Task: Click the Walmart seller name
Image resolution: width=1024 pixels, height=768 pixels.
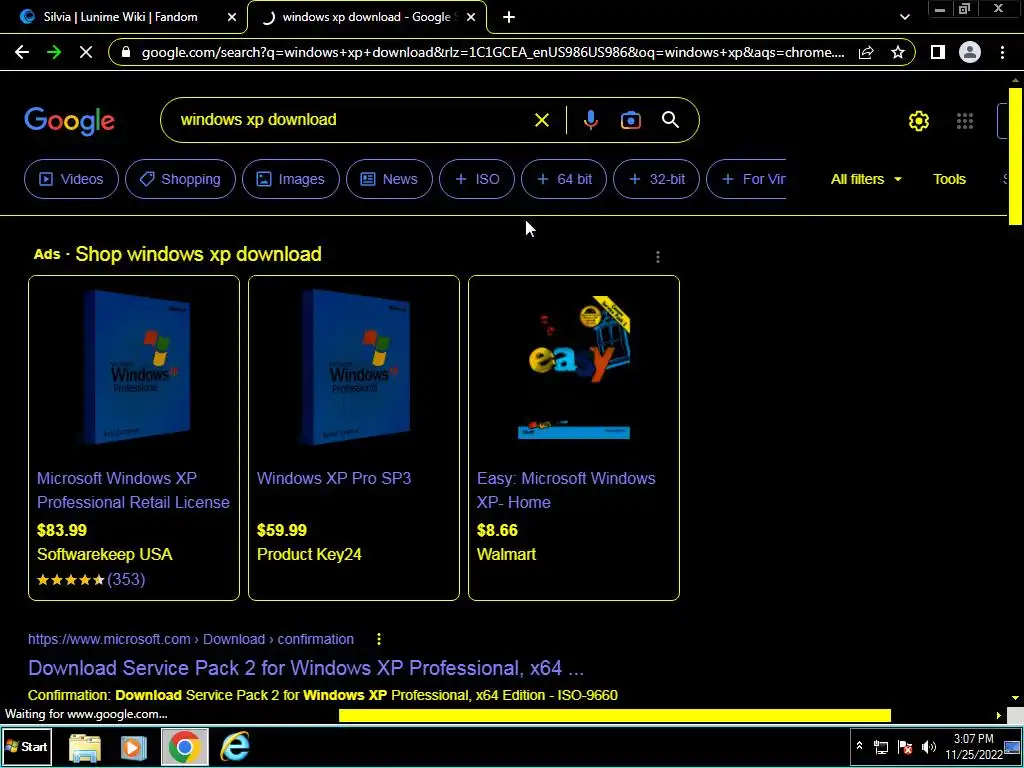Action: click(x=506, y=554)
